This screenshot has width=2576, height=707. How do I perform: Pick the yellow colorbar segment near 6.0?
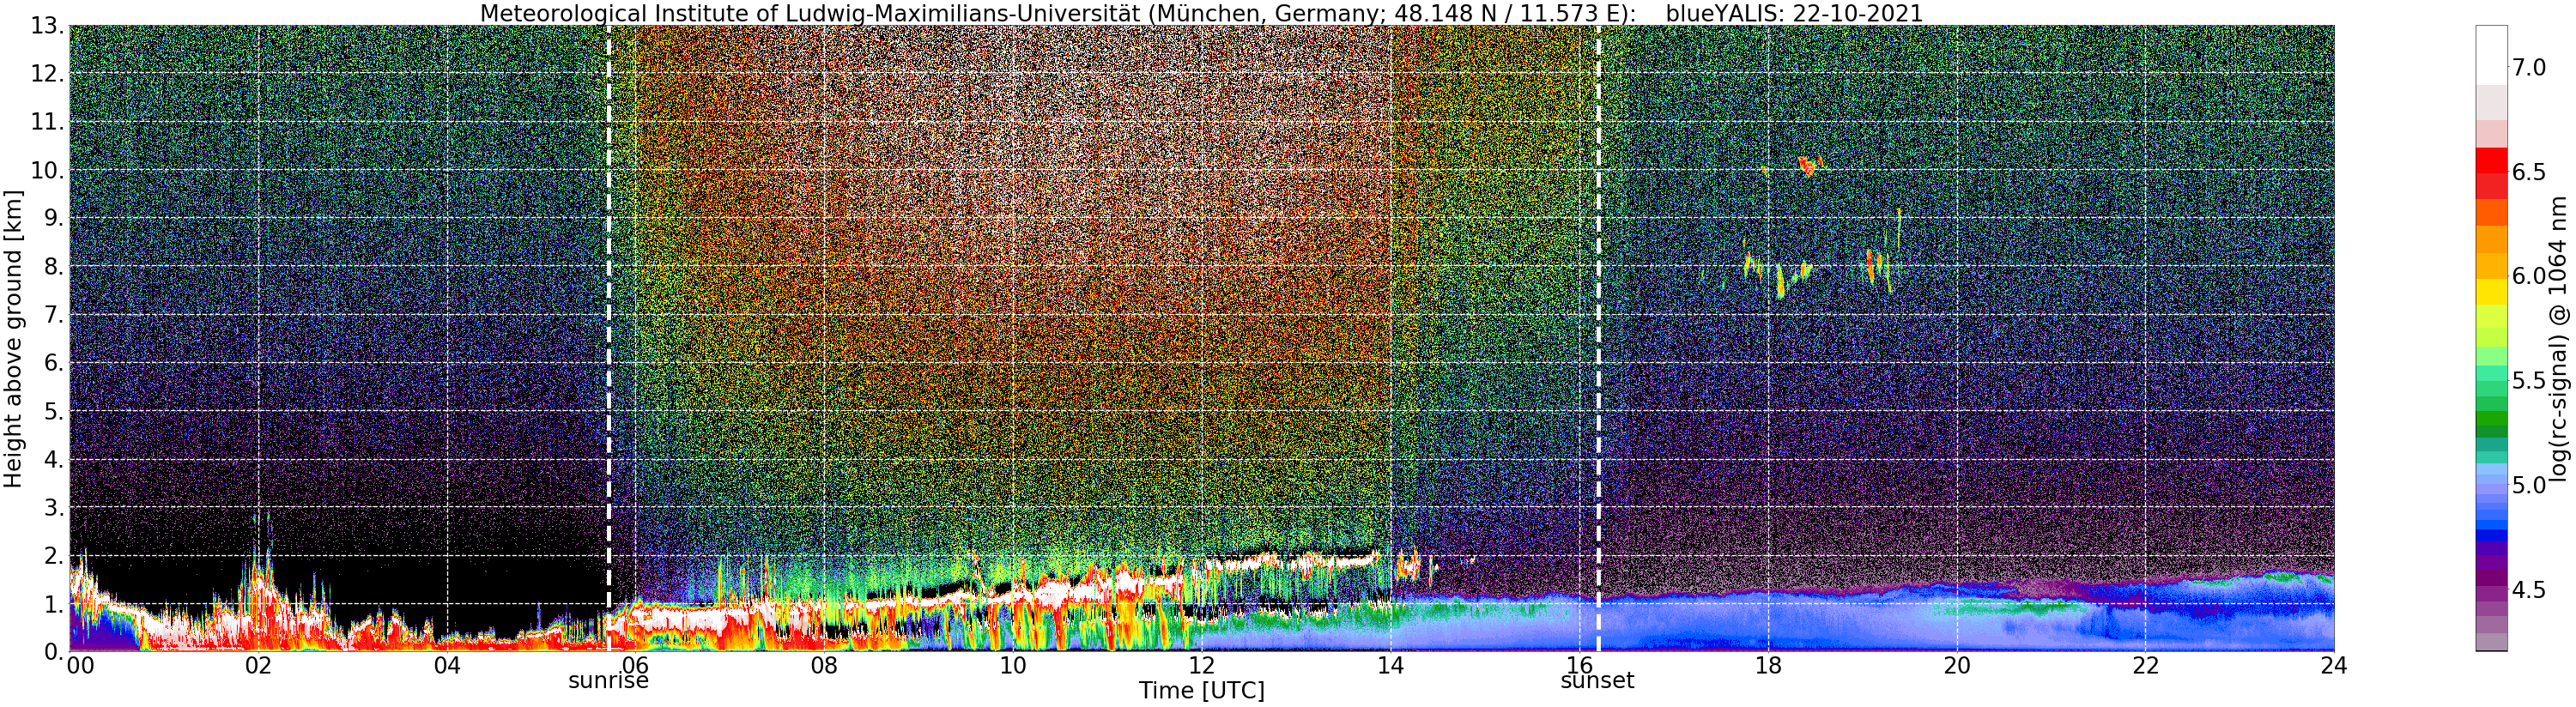click(x=2490, y=291)
